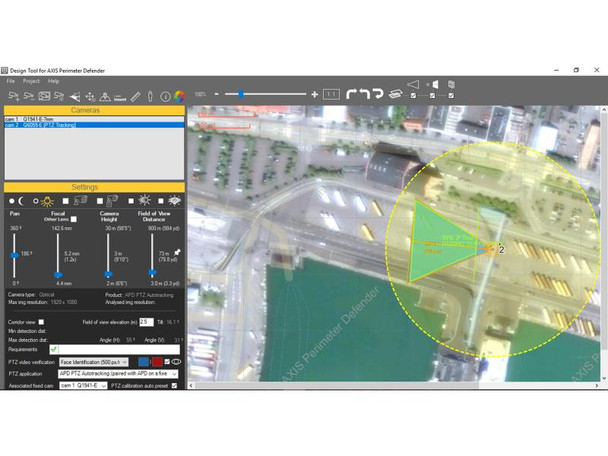The image size is (608, 456).
Task: Expand the PTZ application dropdown
Action: click(x=119, y=373)
